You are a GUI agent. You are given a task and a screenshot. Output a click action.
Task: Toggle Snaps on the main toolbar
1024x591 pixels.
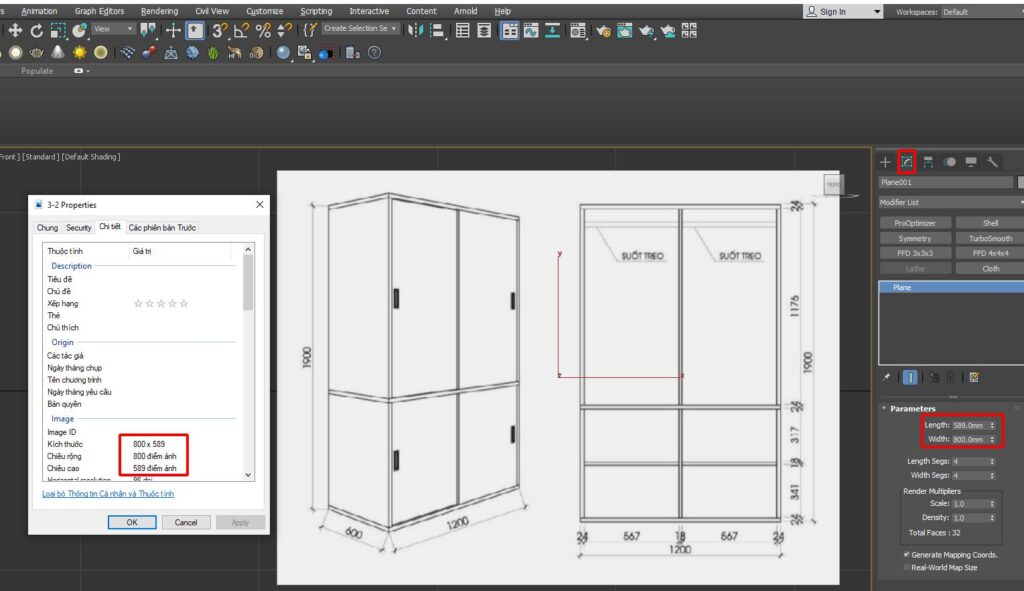[221, 31]
